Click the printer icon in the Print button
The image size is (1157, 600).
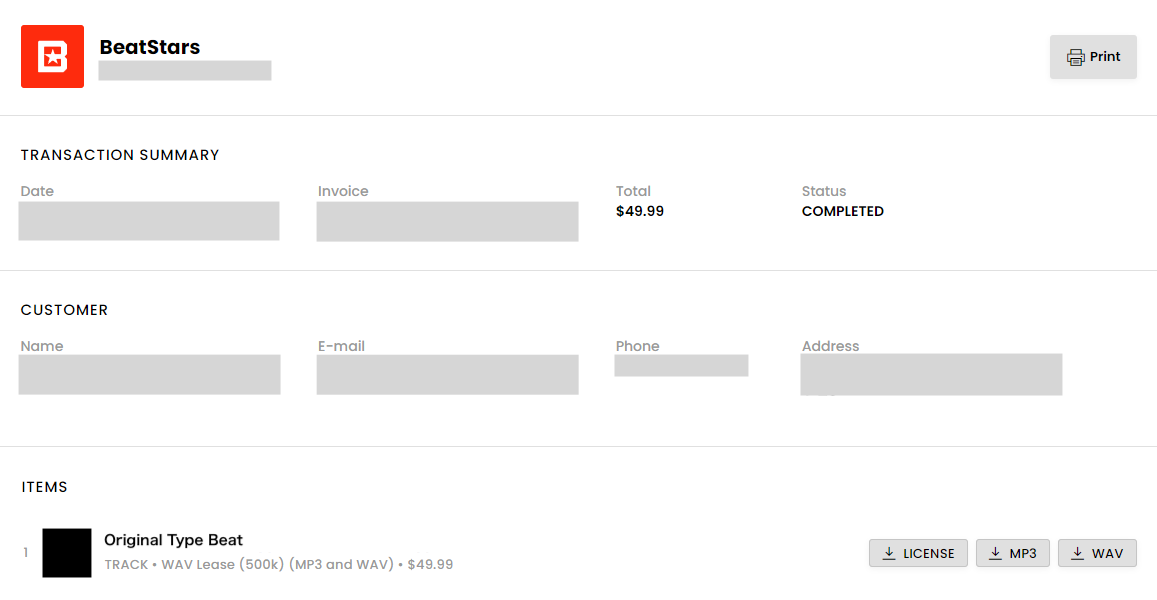coord(1075,58)
